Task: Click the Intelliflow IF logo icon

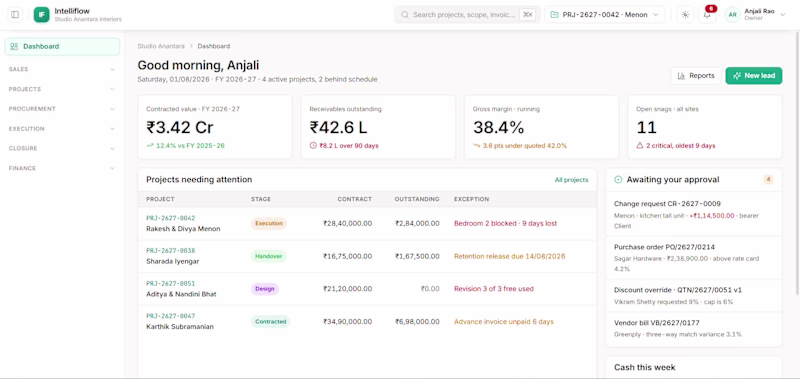Action: [x=42, y=14]
